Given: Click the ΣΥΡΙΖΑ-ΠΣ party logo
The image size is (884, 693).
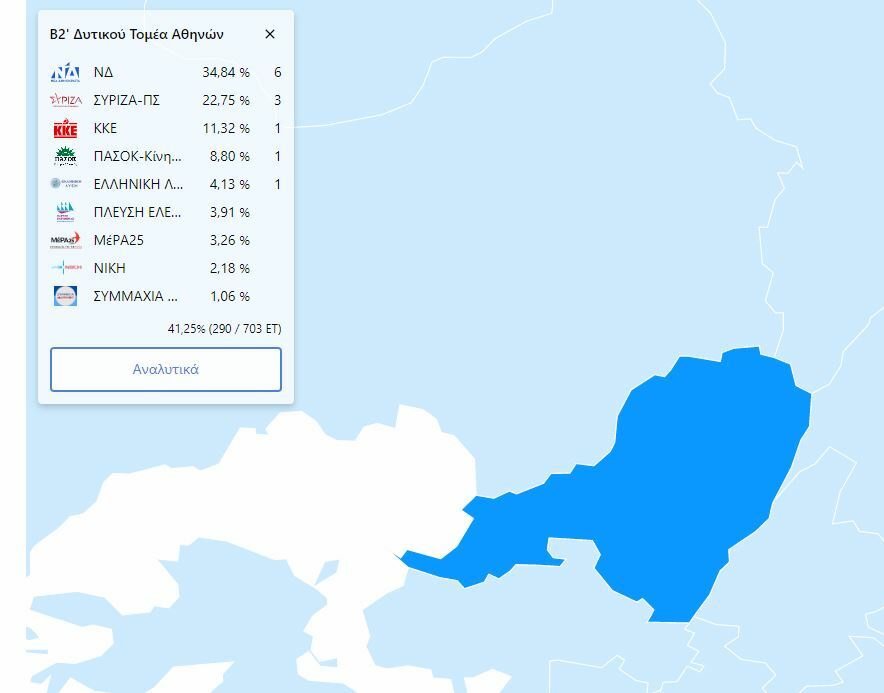Looking at the screenshot, I should pyautogui.click(x=65, y=100).
